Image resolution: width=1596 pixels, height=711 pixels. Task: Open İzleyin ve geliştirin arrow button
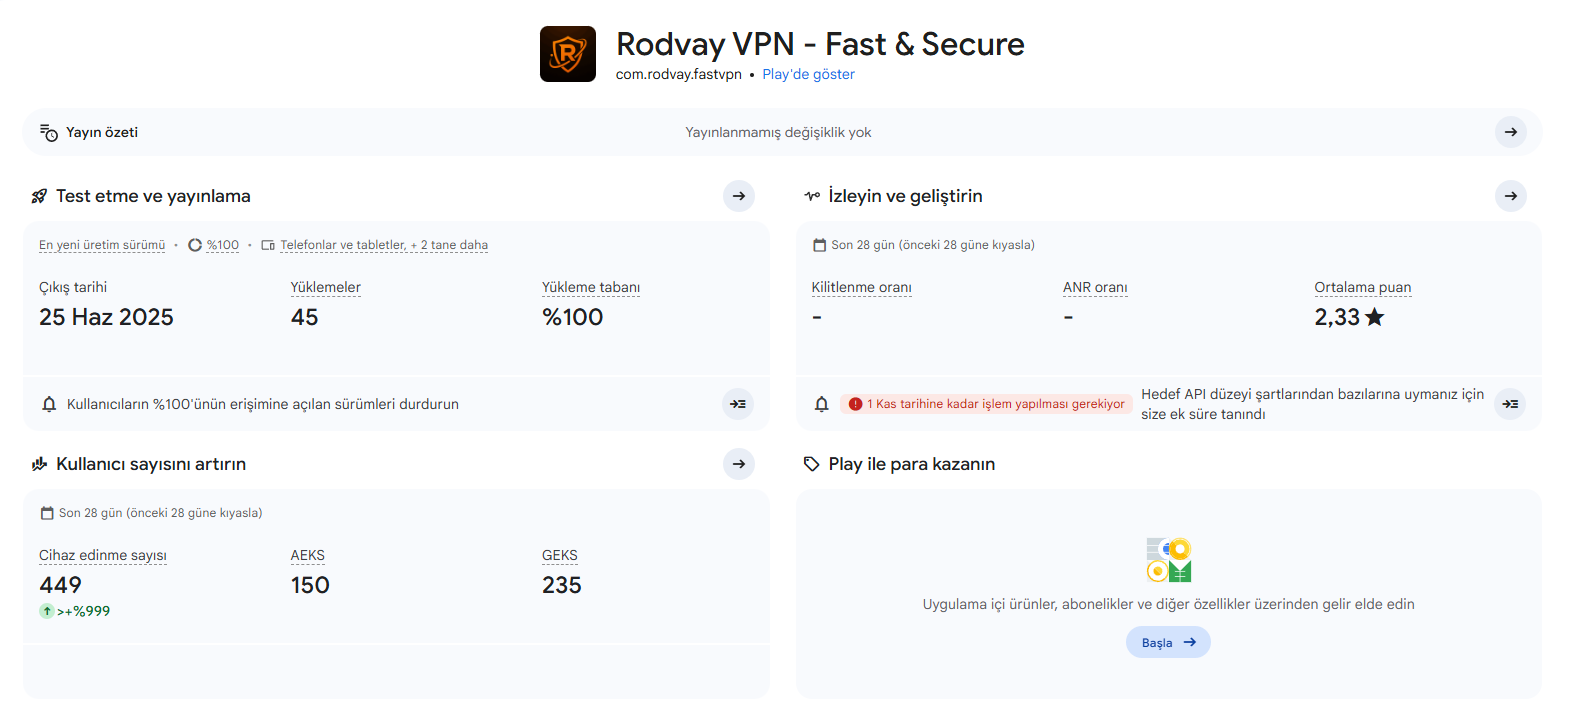tap(1510, 196)
